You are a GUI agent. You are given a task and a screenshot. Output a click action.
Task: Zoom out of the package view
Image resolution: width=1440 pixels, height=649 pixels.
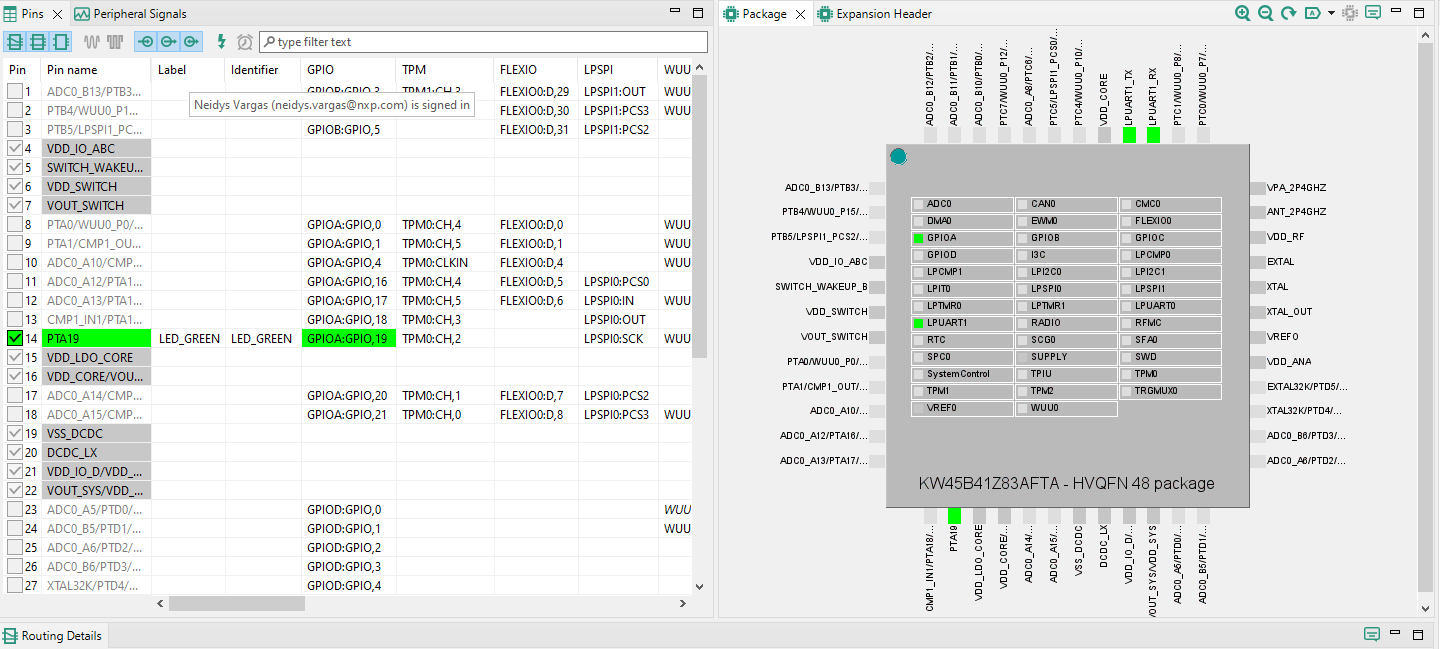point(1265,13)
